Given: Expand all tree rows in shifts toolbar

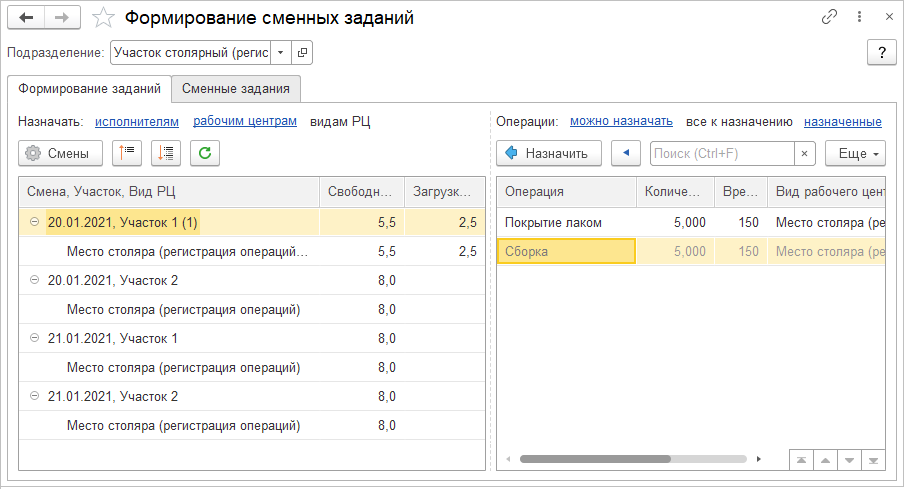Looking at the screenshot, I should (x=166, y=153).
